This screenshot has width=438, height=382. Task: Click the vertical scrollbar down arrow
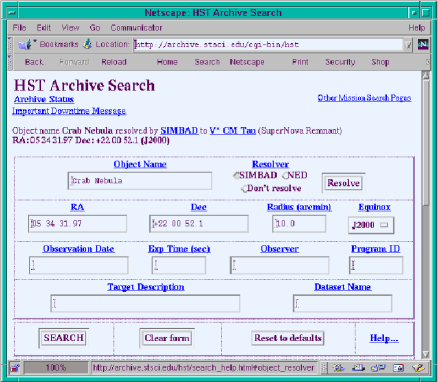point(426,354)
